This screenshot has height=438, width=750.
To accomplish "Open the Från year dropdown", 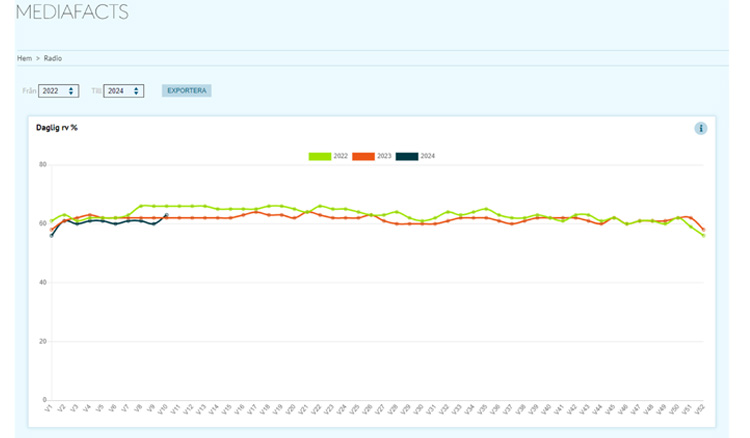I will coord(59,91).
